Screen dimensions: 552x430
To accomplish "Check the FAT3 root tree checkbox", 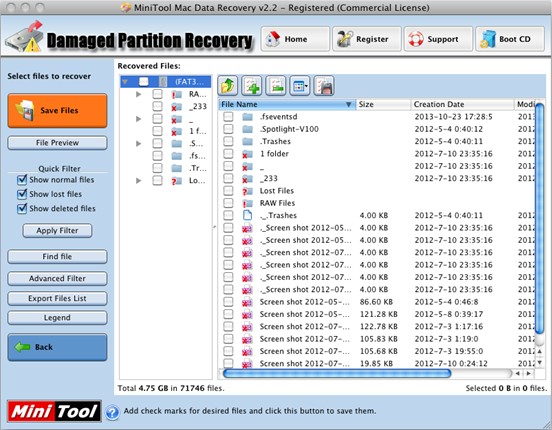I will point(143,82).
